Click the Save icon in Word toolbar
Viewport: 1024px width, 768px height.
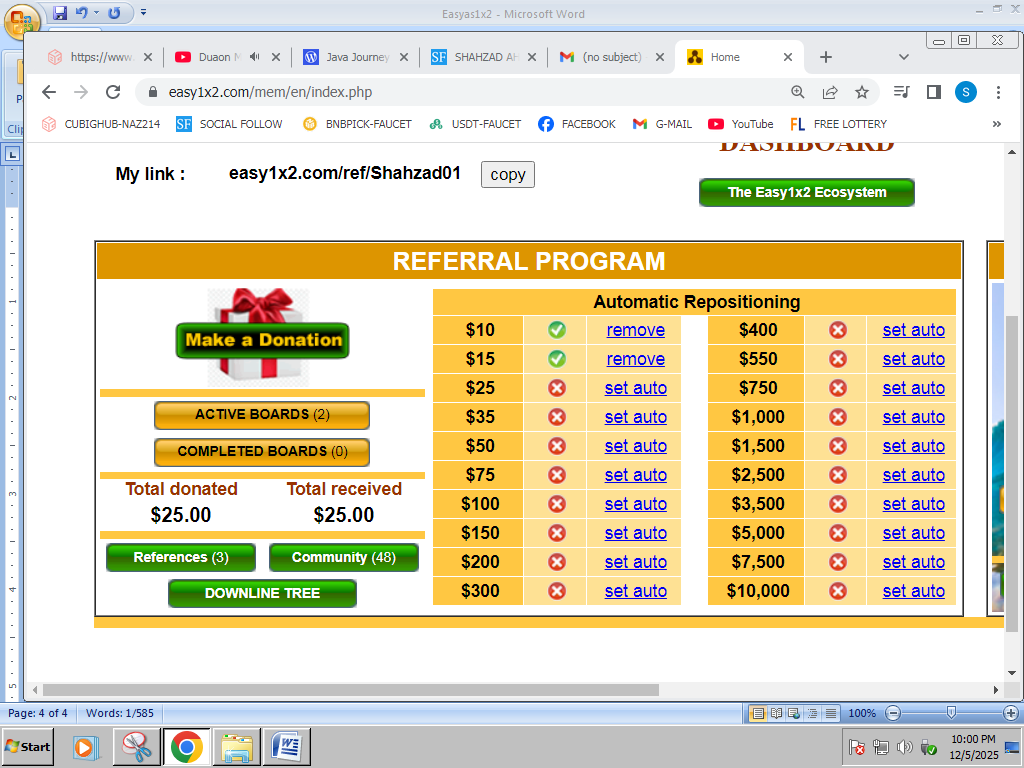coord(60,13)
